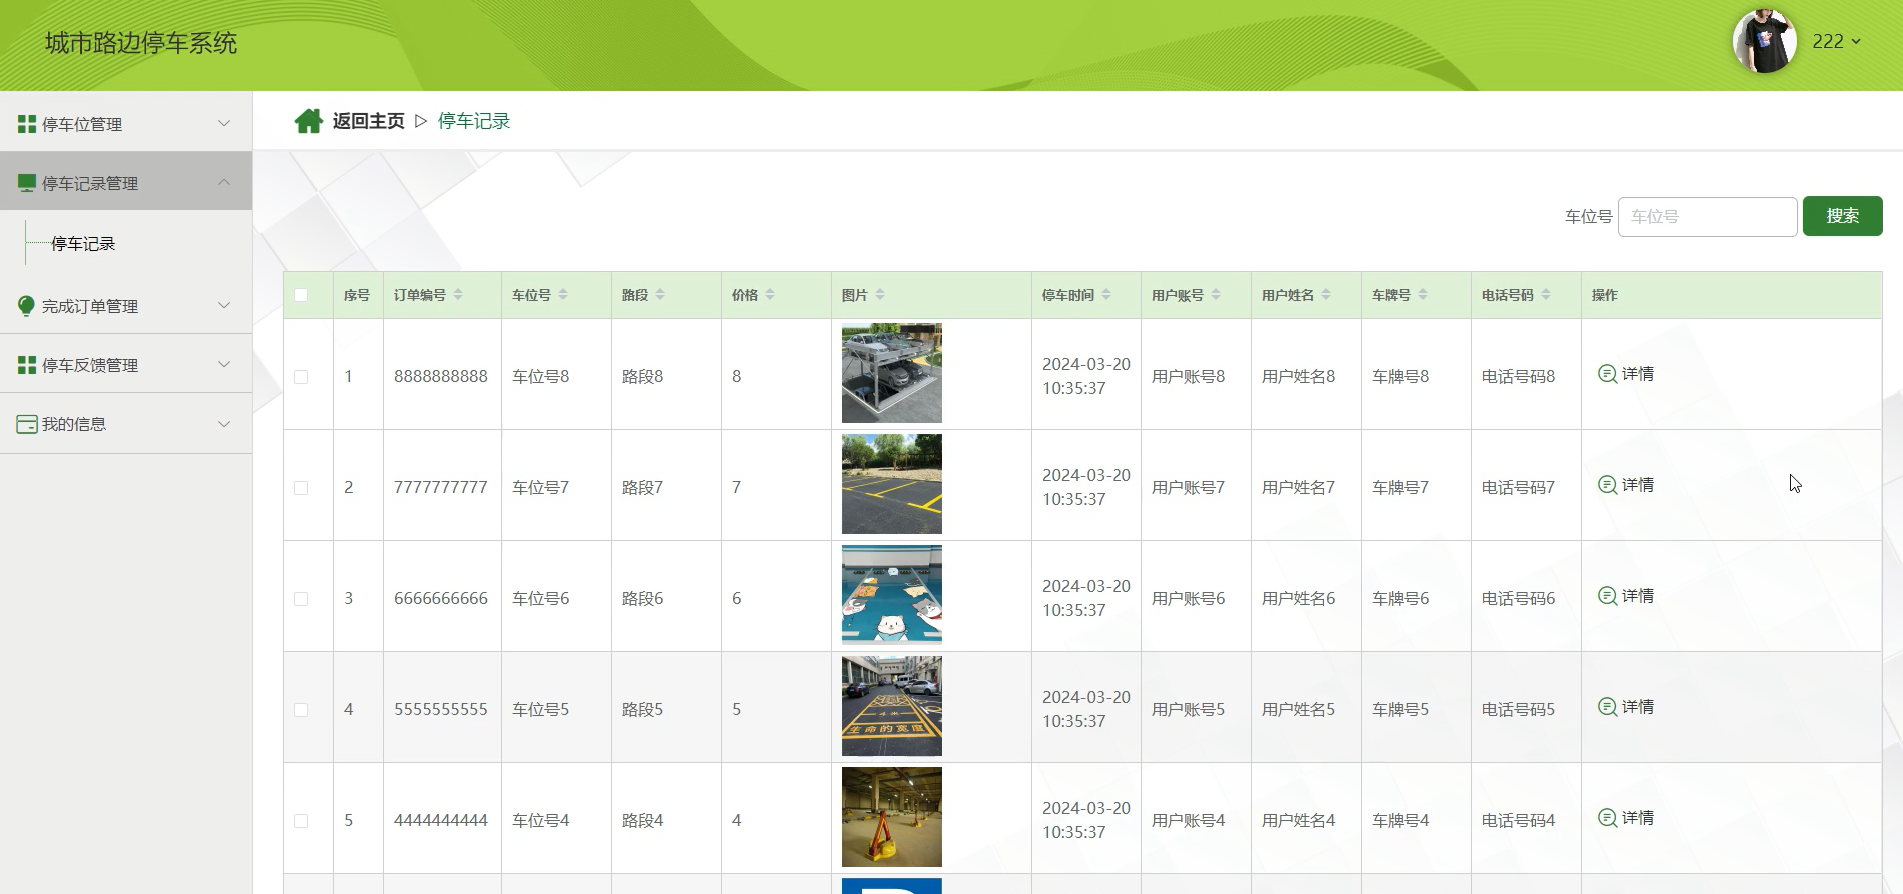This screenshot has height=894, width=1903.
Task: Click cell 车牌号6
Action: (x=1400, y=599)
